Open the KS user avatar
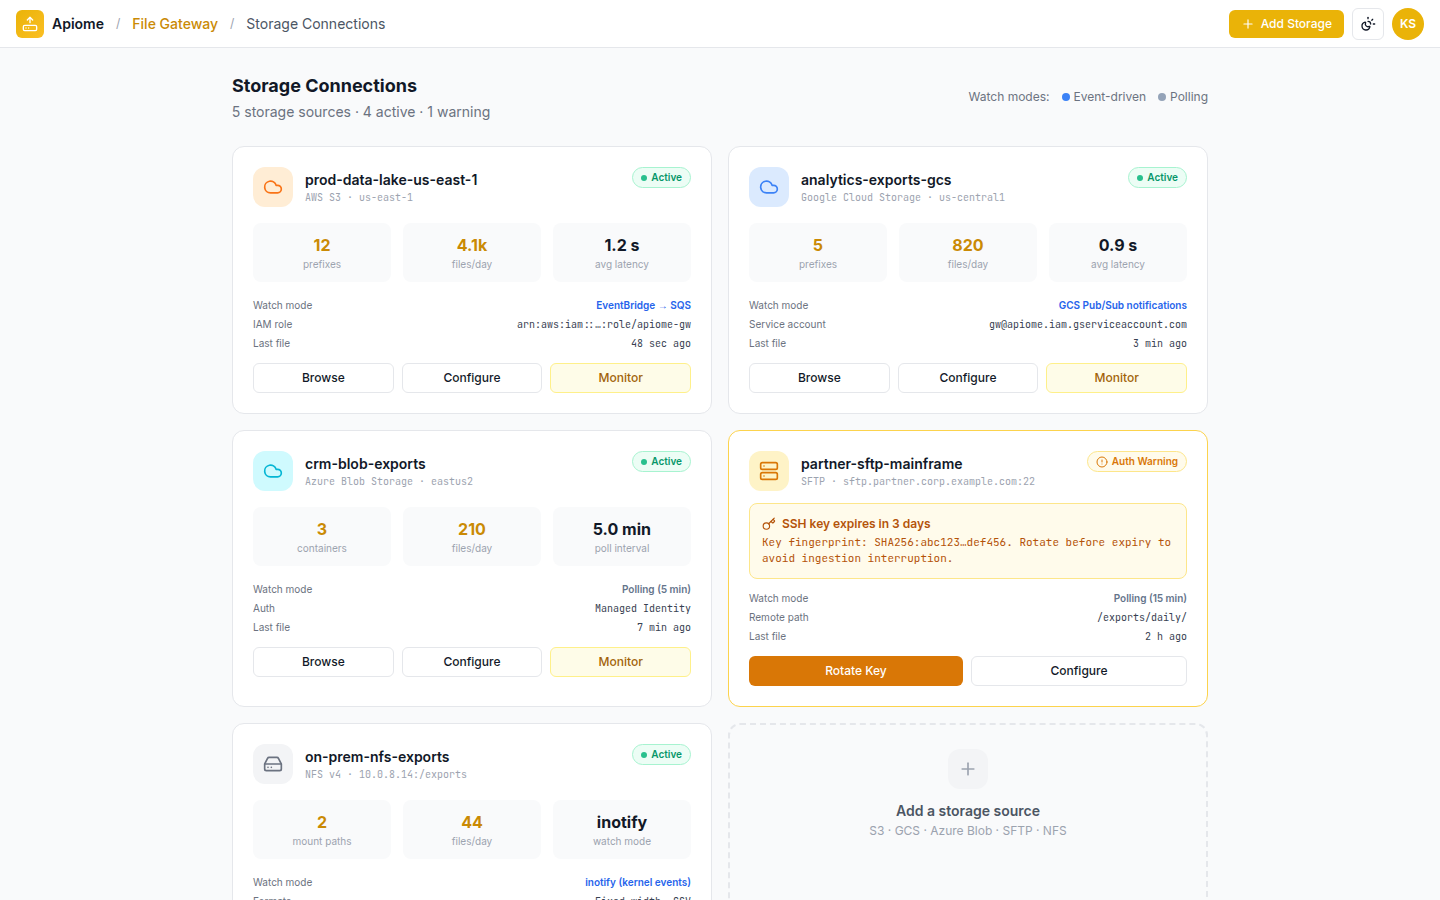This screenshot has height=900, width=1440. click(1408, 24)
